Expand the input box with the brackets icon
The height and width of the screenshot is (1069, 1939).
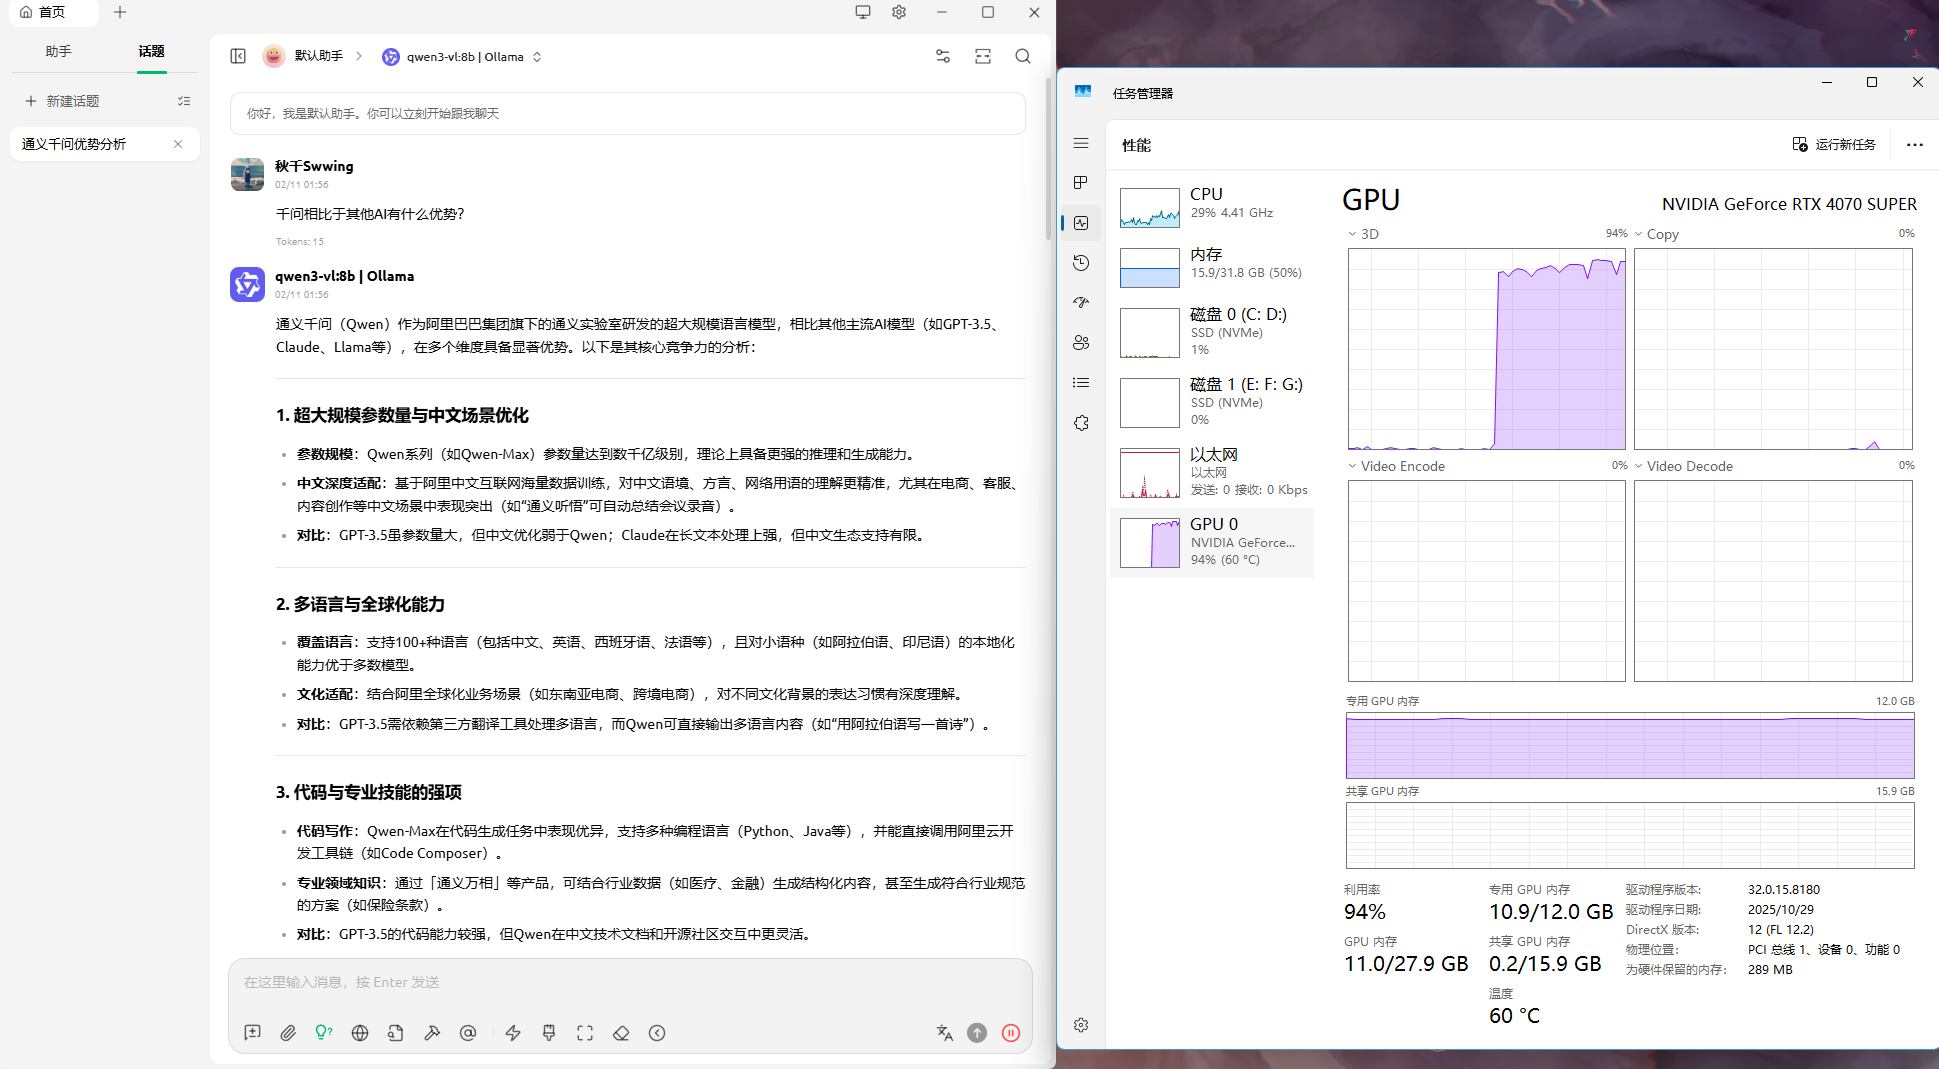585,1033
